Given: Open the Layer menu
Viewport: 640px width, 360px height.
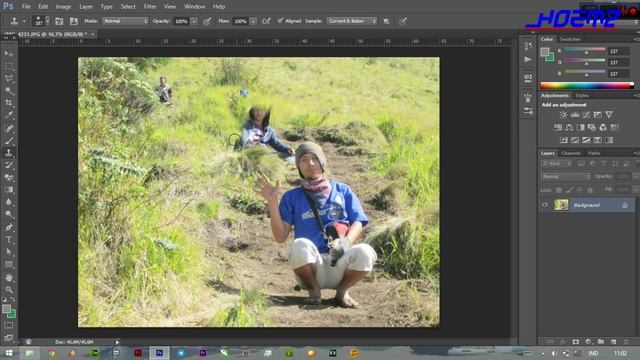Looking at the screenshot, I should [86, 7].
